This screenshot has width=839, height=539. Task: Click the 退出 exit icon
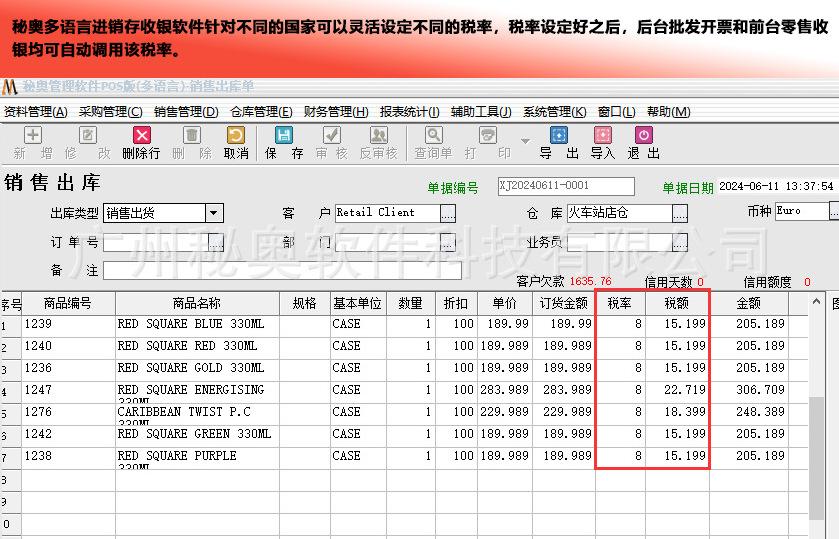[644, 135]
